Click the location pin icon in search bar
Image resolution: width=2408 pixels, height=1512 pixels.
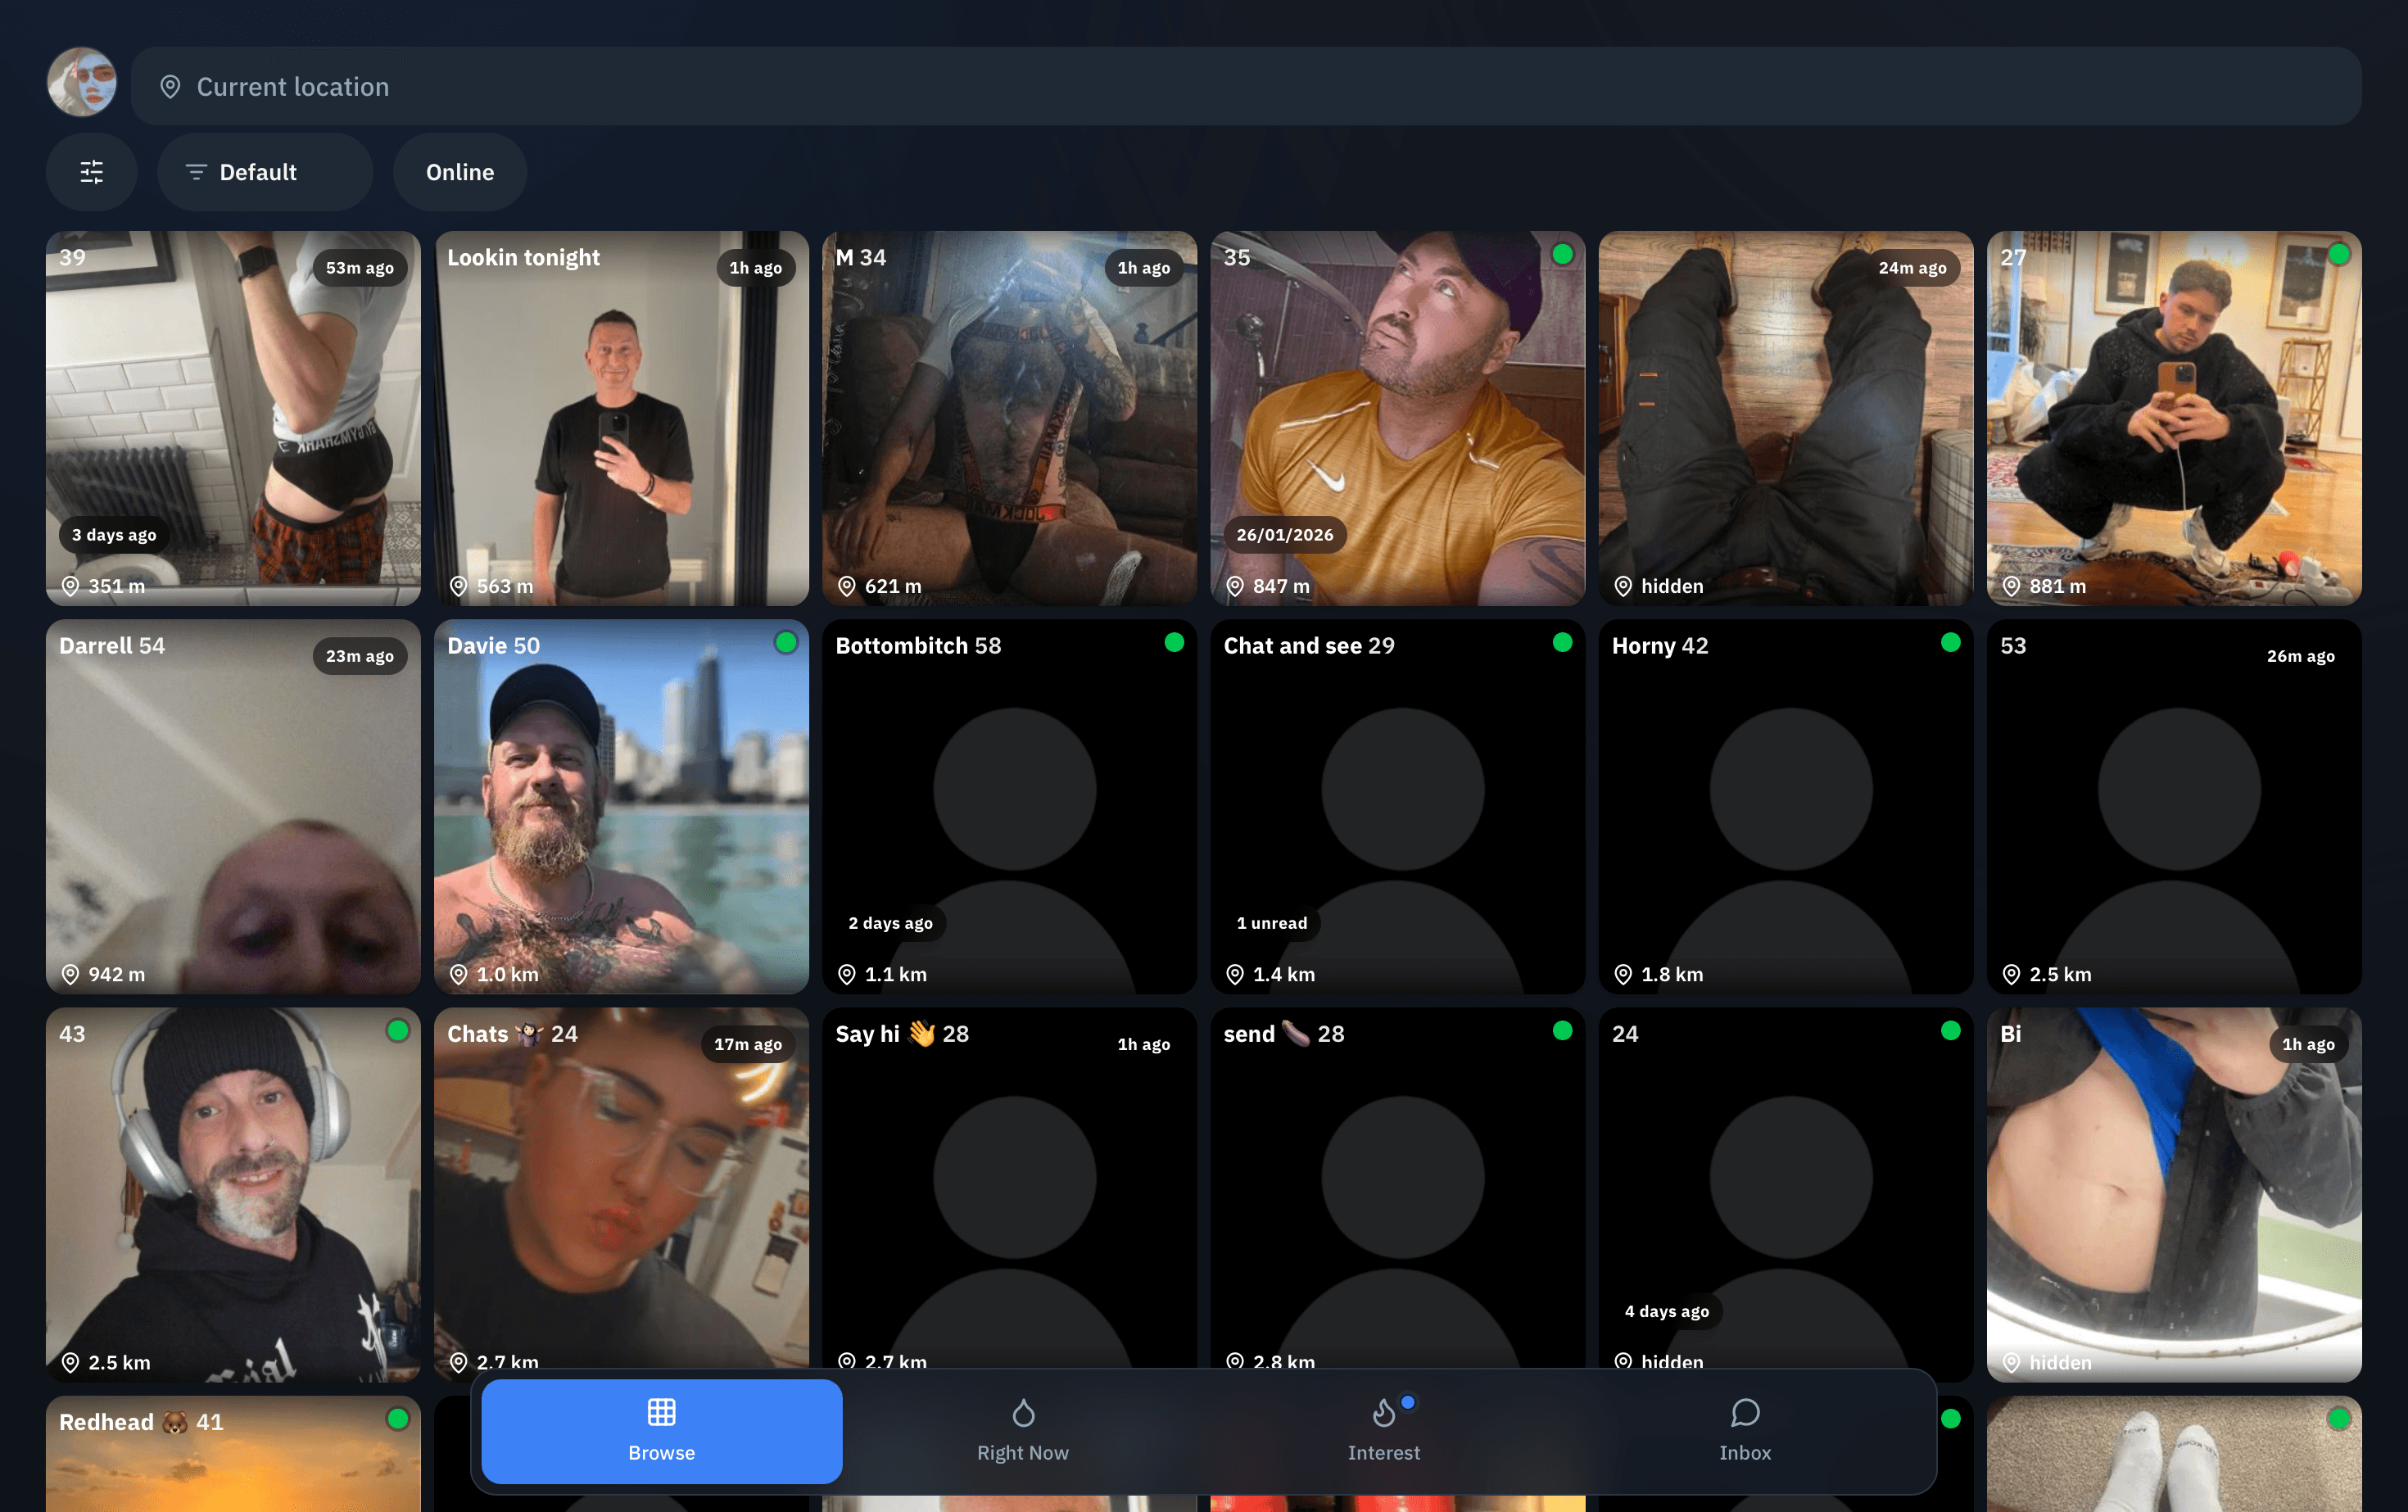click(170, 87)
